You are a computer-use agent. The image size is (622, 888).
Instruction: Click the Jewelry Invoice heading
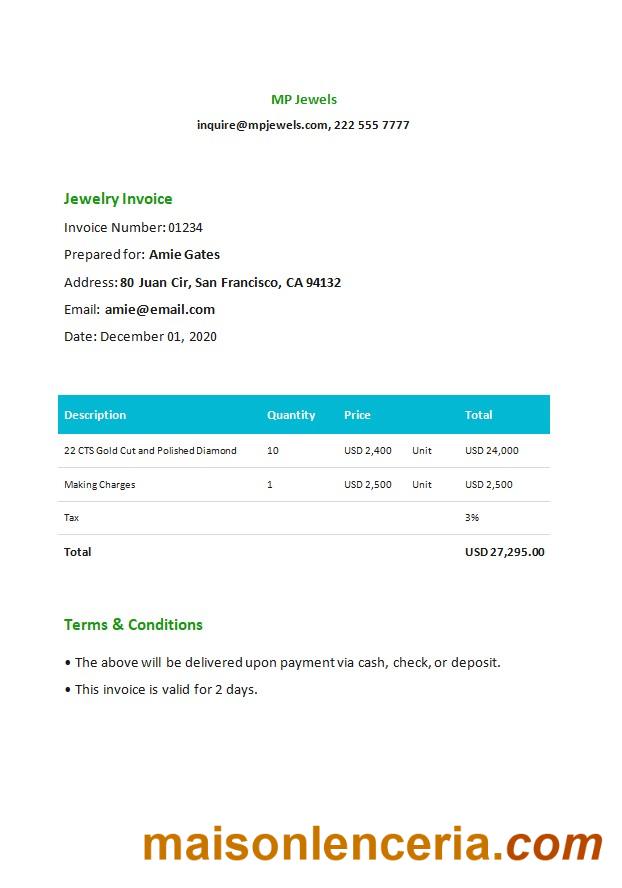[x=118, y=199]
